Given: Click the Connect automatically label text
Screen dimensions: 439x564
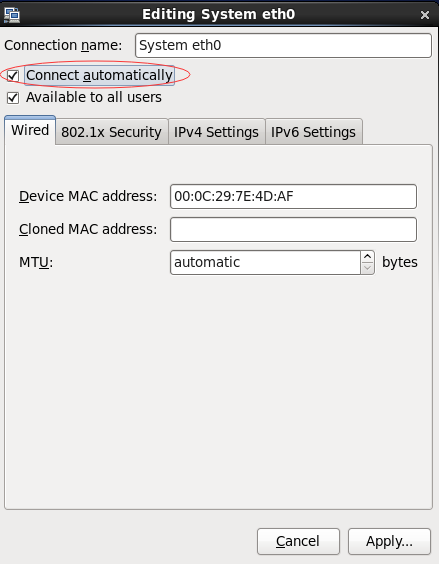Looking at the screenshot, I should pos(99,76).
